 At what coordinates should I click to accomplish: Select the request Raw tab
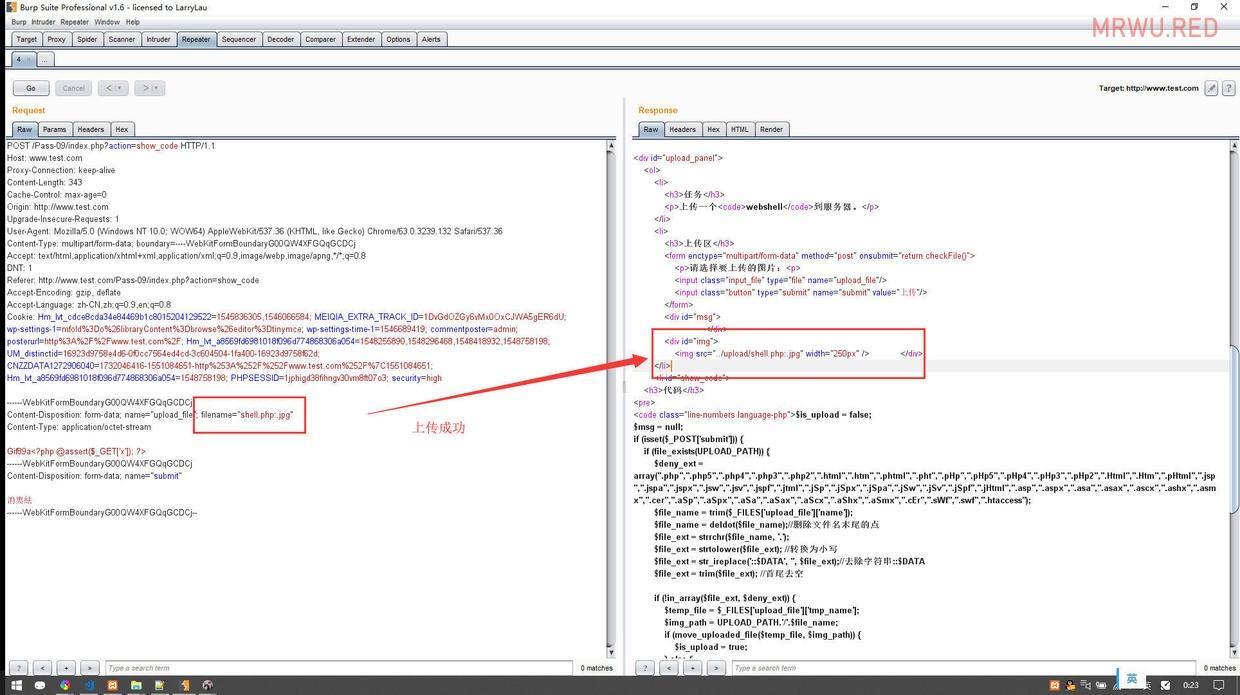coord(24,129)
